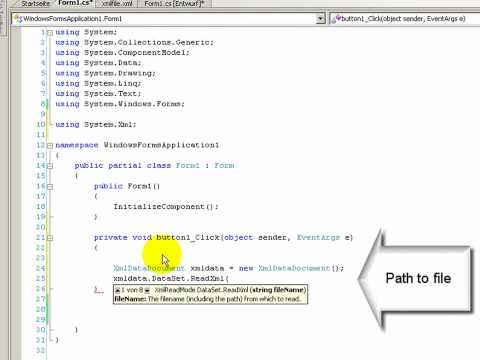Collapse the button1_Click method at line 21

(x=50, y=238)
